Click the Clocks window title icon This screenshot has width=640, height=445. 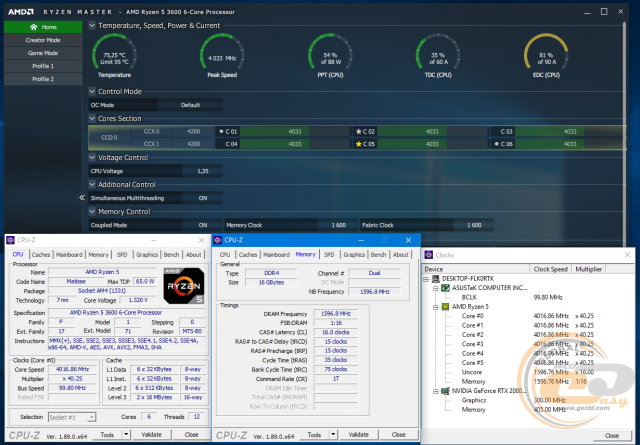pyautogui.click(x=429, y=255)
